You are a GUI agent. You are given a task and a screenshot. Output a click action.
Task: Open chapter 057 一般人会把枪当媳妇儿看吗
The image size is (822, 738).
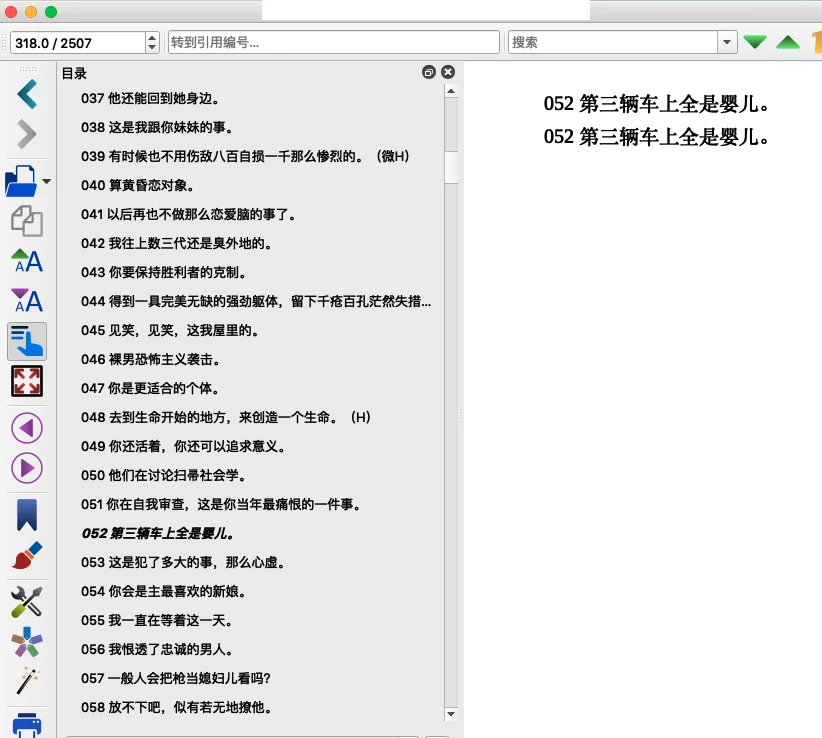coord(176,678)
